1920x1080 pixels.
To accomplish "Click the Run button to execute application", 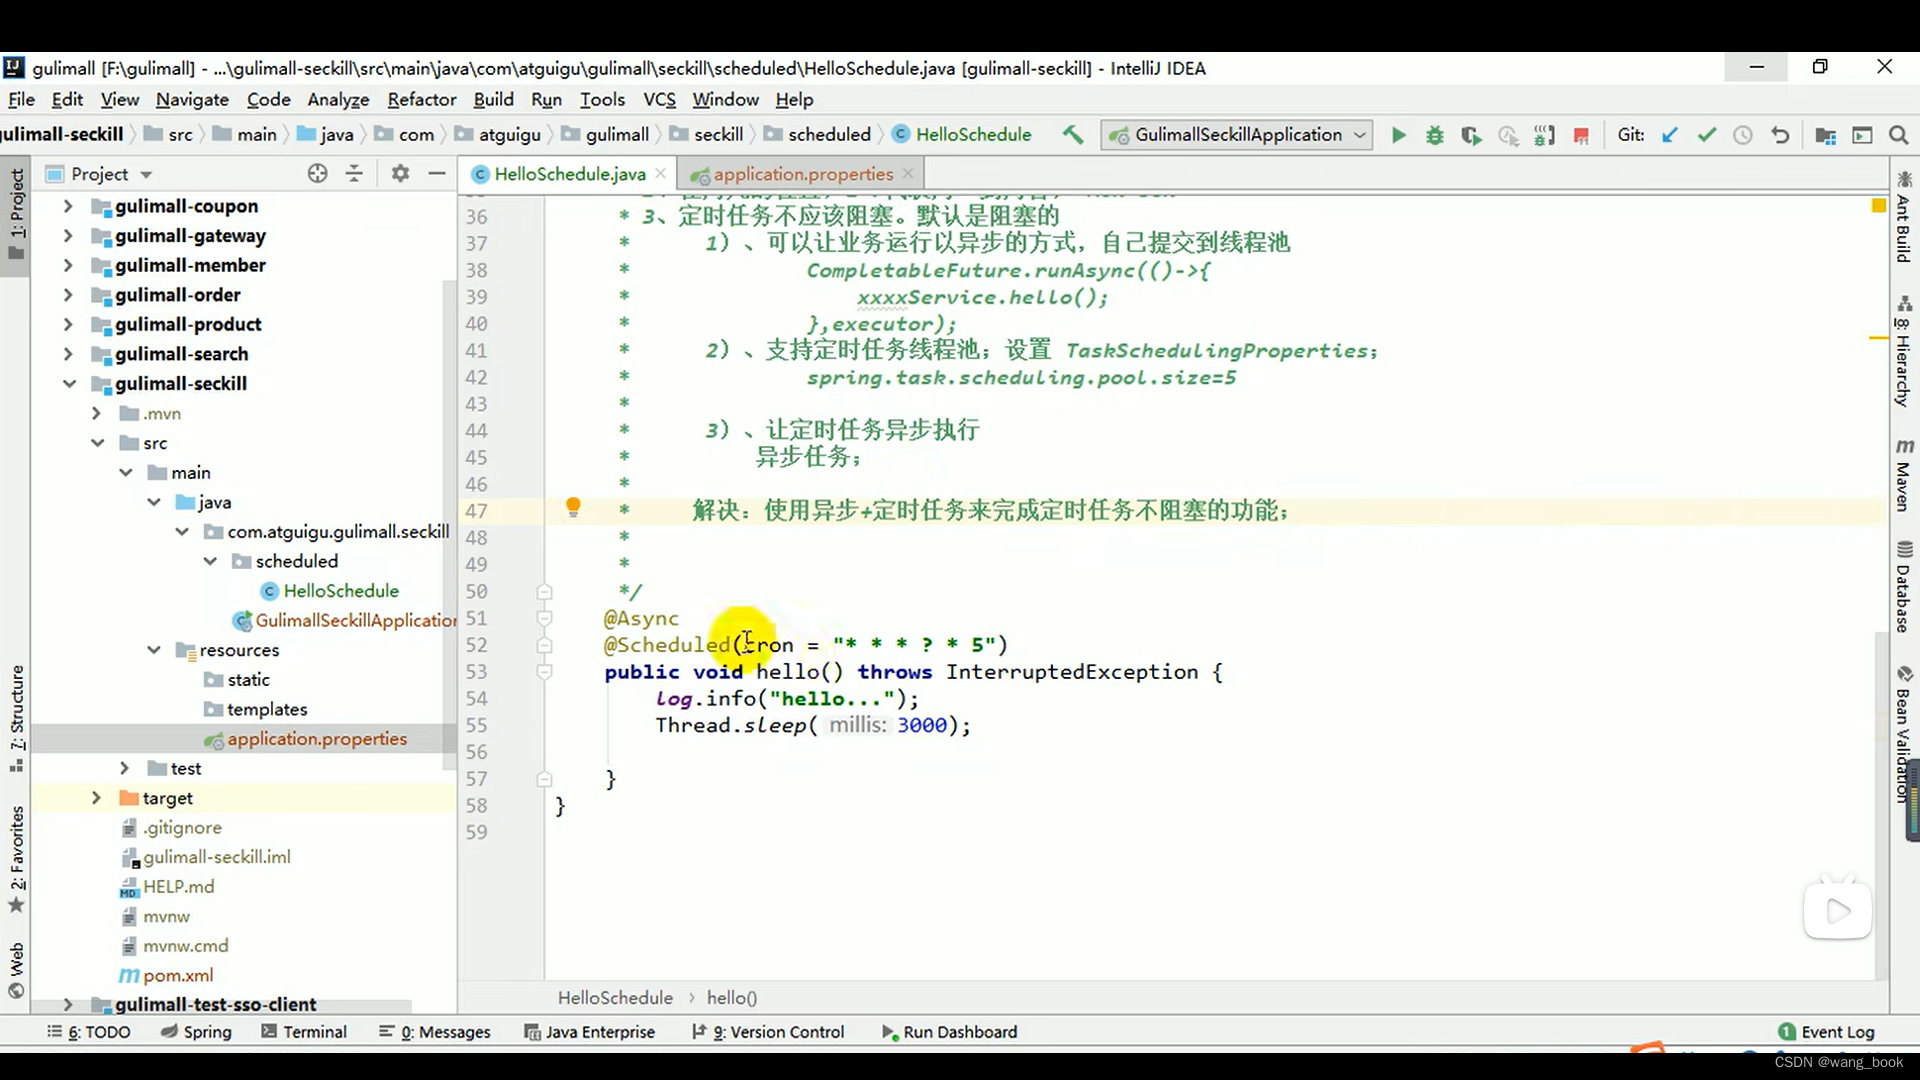I will (1398, 135).
